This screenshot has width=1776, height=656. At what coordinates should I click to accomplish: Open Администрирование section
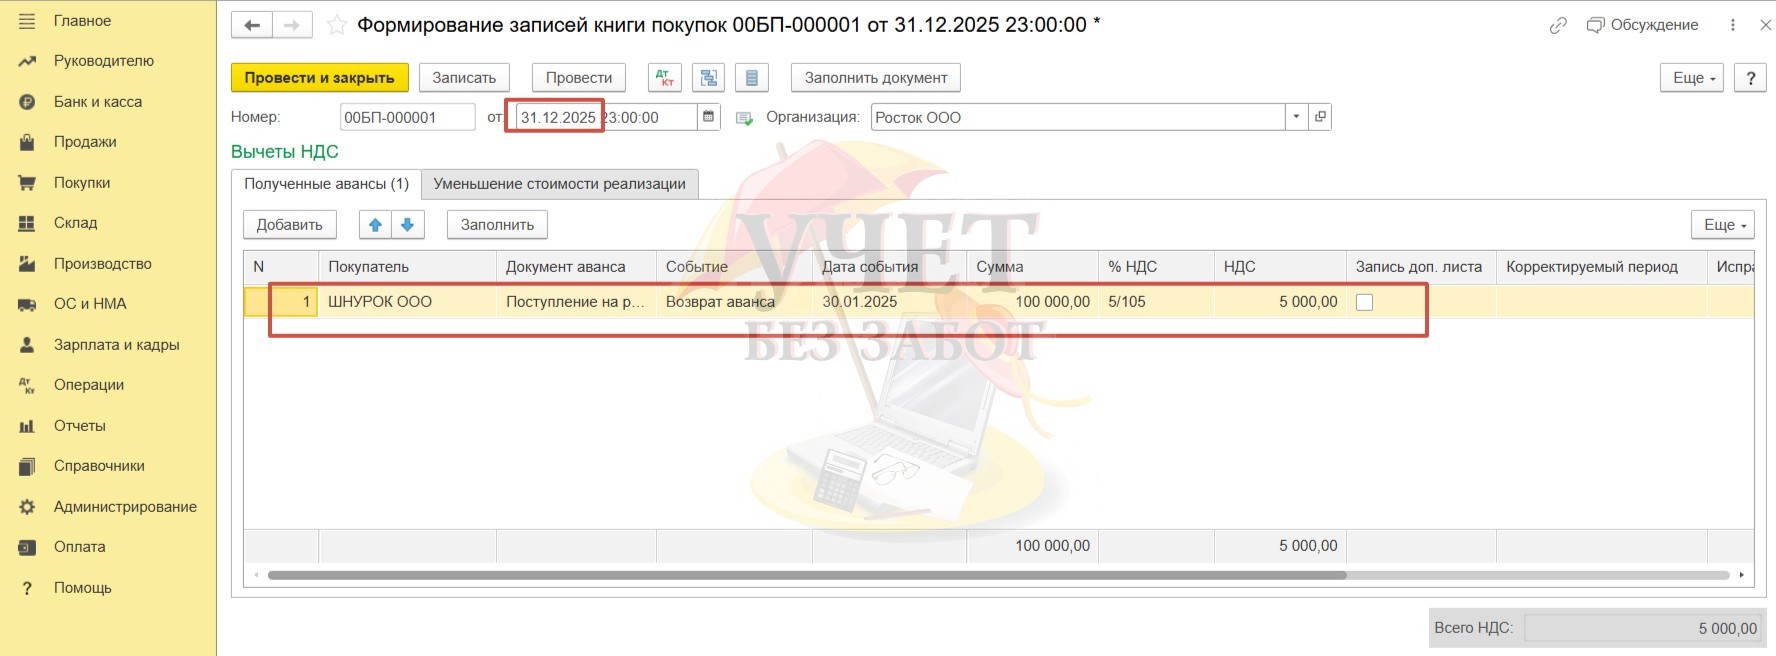[125, 507]
